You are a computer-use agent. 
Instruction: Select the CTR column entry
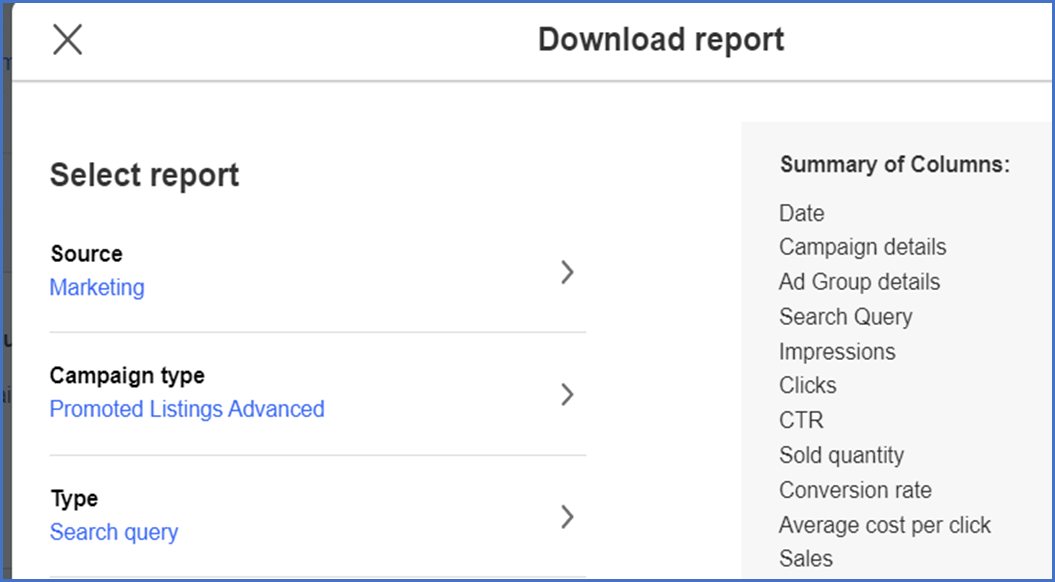(x=801, y=421)
